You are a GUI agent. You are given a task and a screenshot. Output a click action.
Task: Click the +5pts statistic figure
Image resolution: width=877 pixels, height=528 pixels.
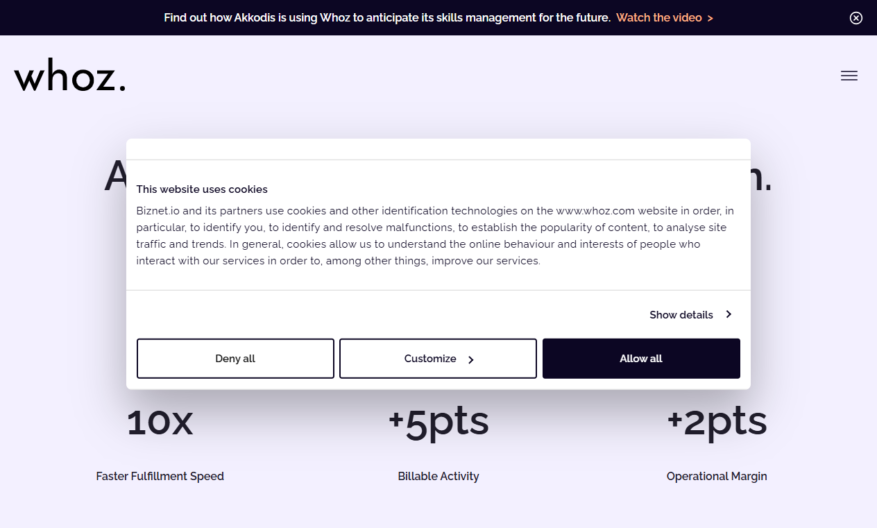pyautogui.click(x=438, y=423)
